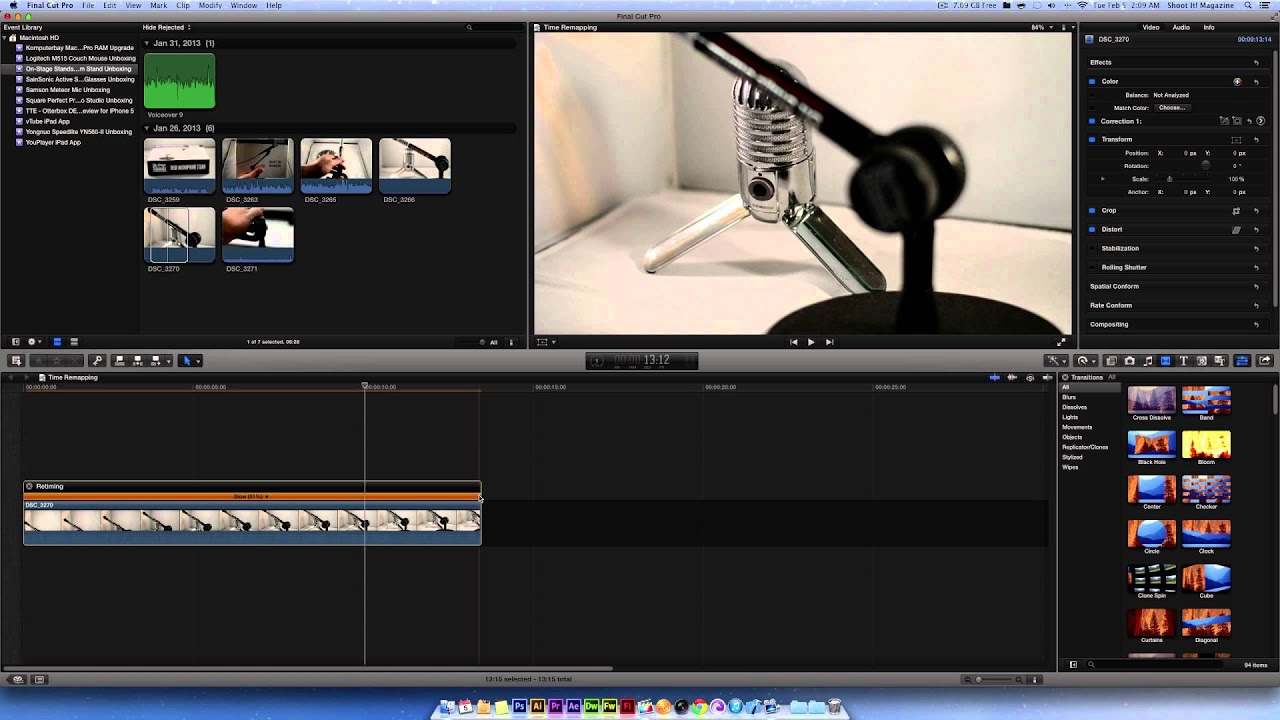Enable the Balance color checkbox

click(x=1092, y=95)
